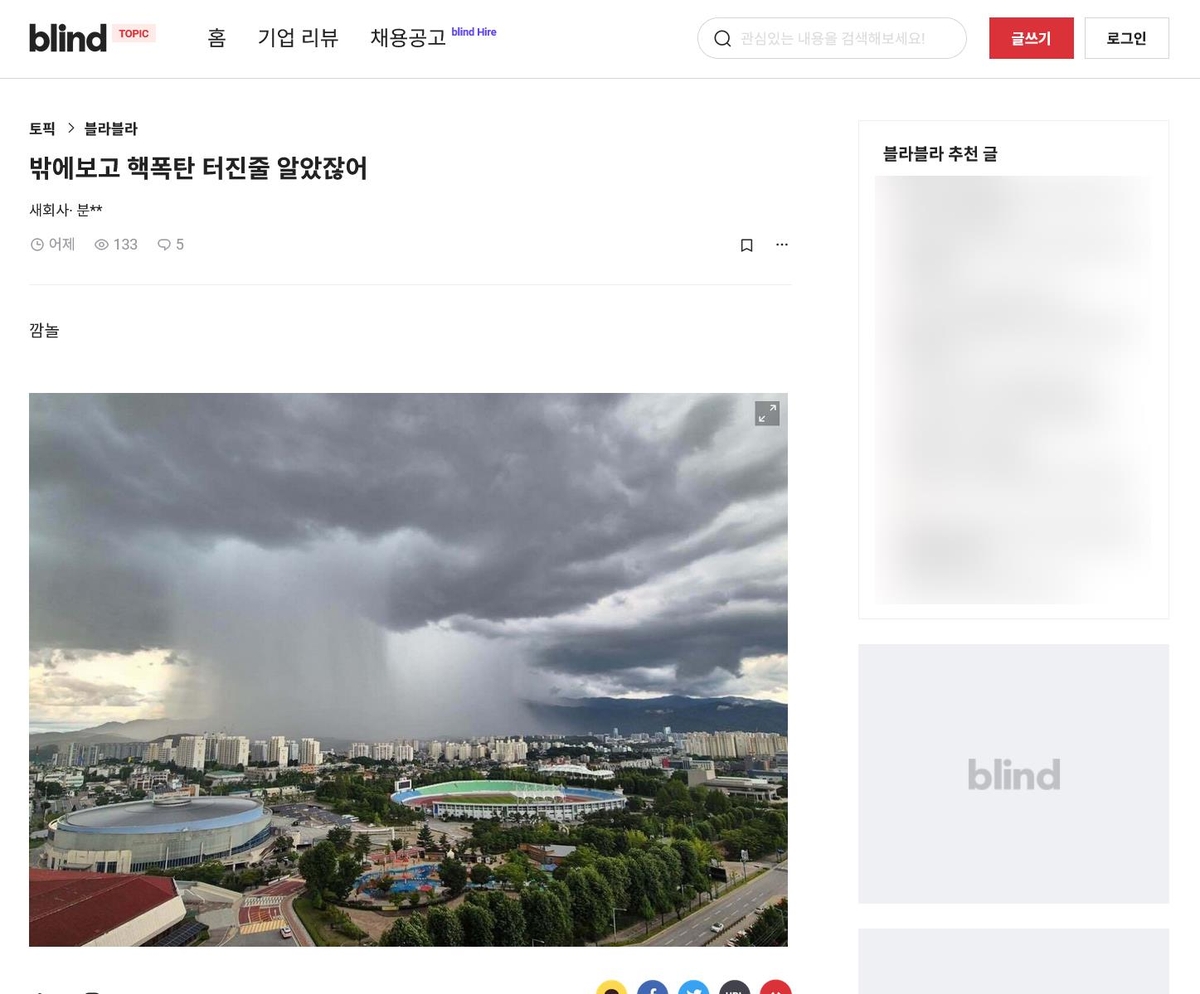This screenshot has width=1200, height=994.
Task: Open the 기업 리뷰 menu
Action: (298, 39)
